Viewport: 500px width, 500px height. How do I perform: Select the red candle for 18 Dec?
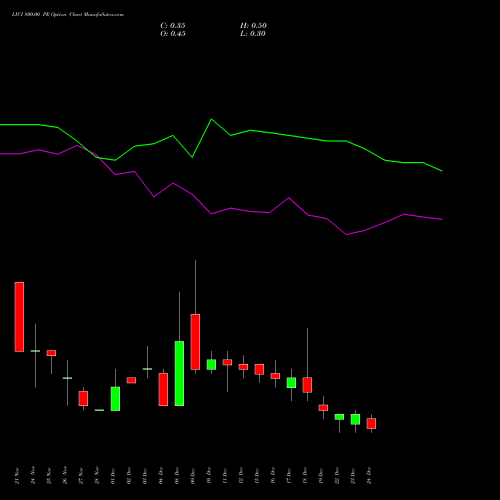pos(307,385)
